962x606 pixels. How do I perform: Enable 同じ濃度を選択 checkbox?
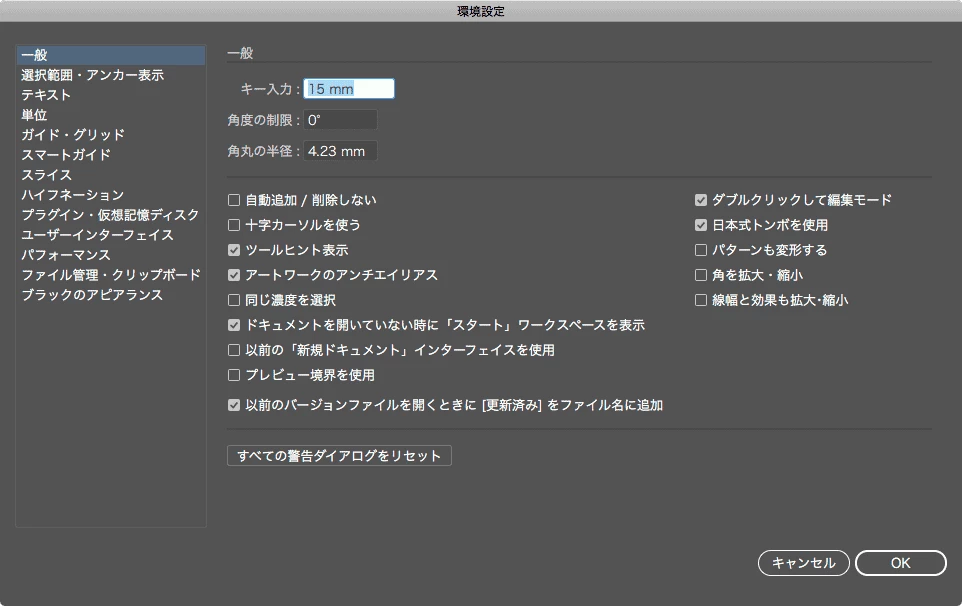tap(234, 300)
